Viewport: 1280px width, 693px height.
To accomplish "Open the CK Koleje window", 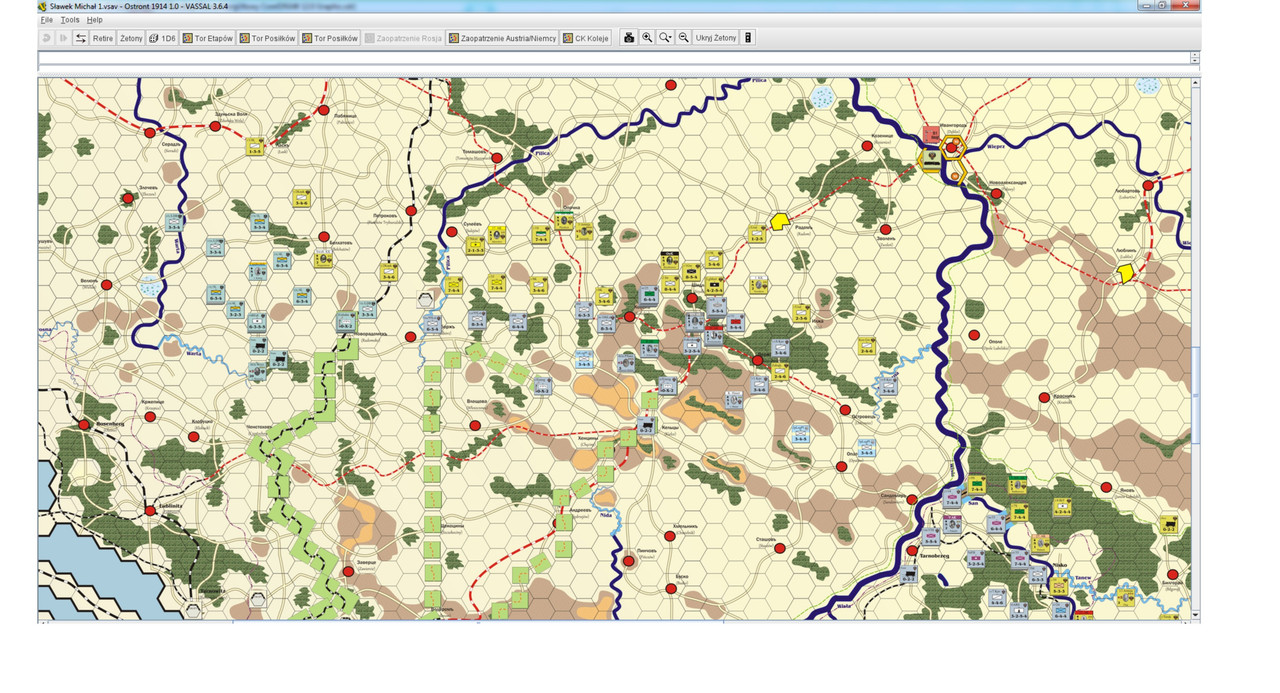I will point(585,38).
